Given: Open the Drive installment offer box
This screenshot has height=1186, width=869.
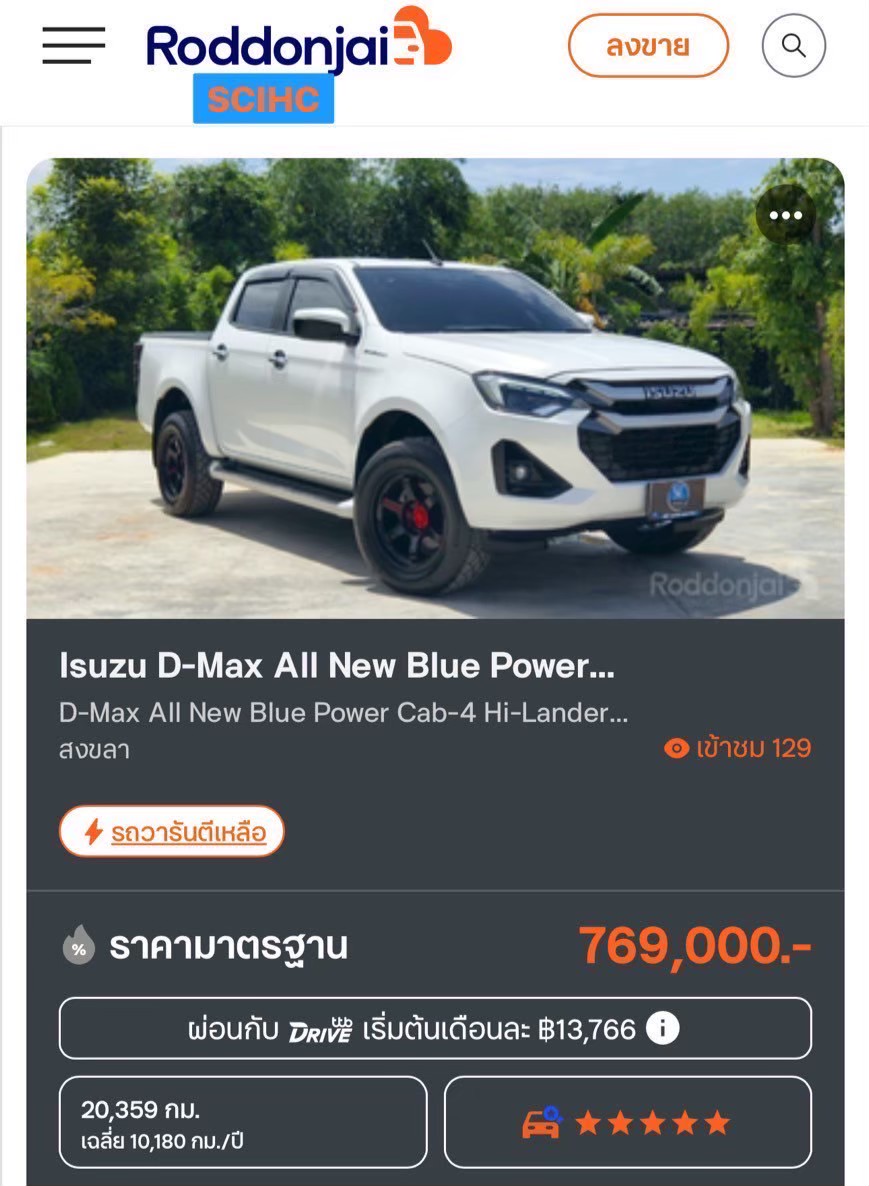Looking at the screenshot, I should click(x=435, y=1029).
